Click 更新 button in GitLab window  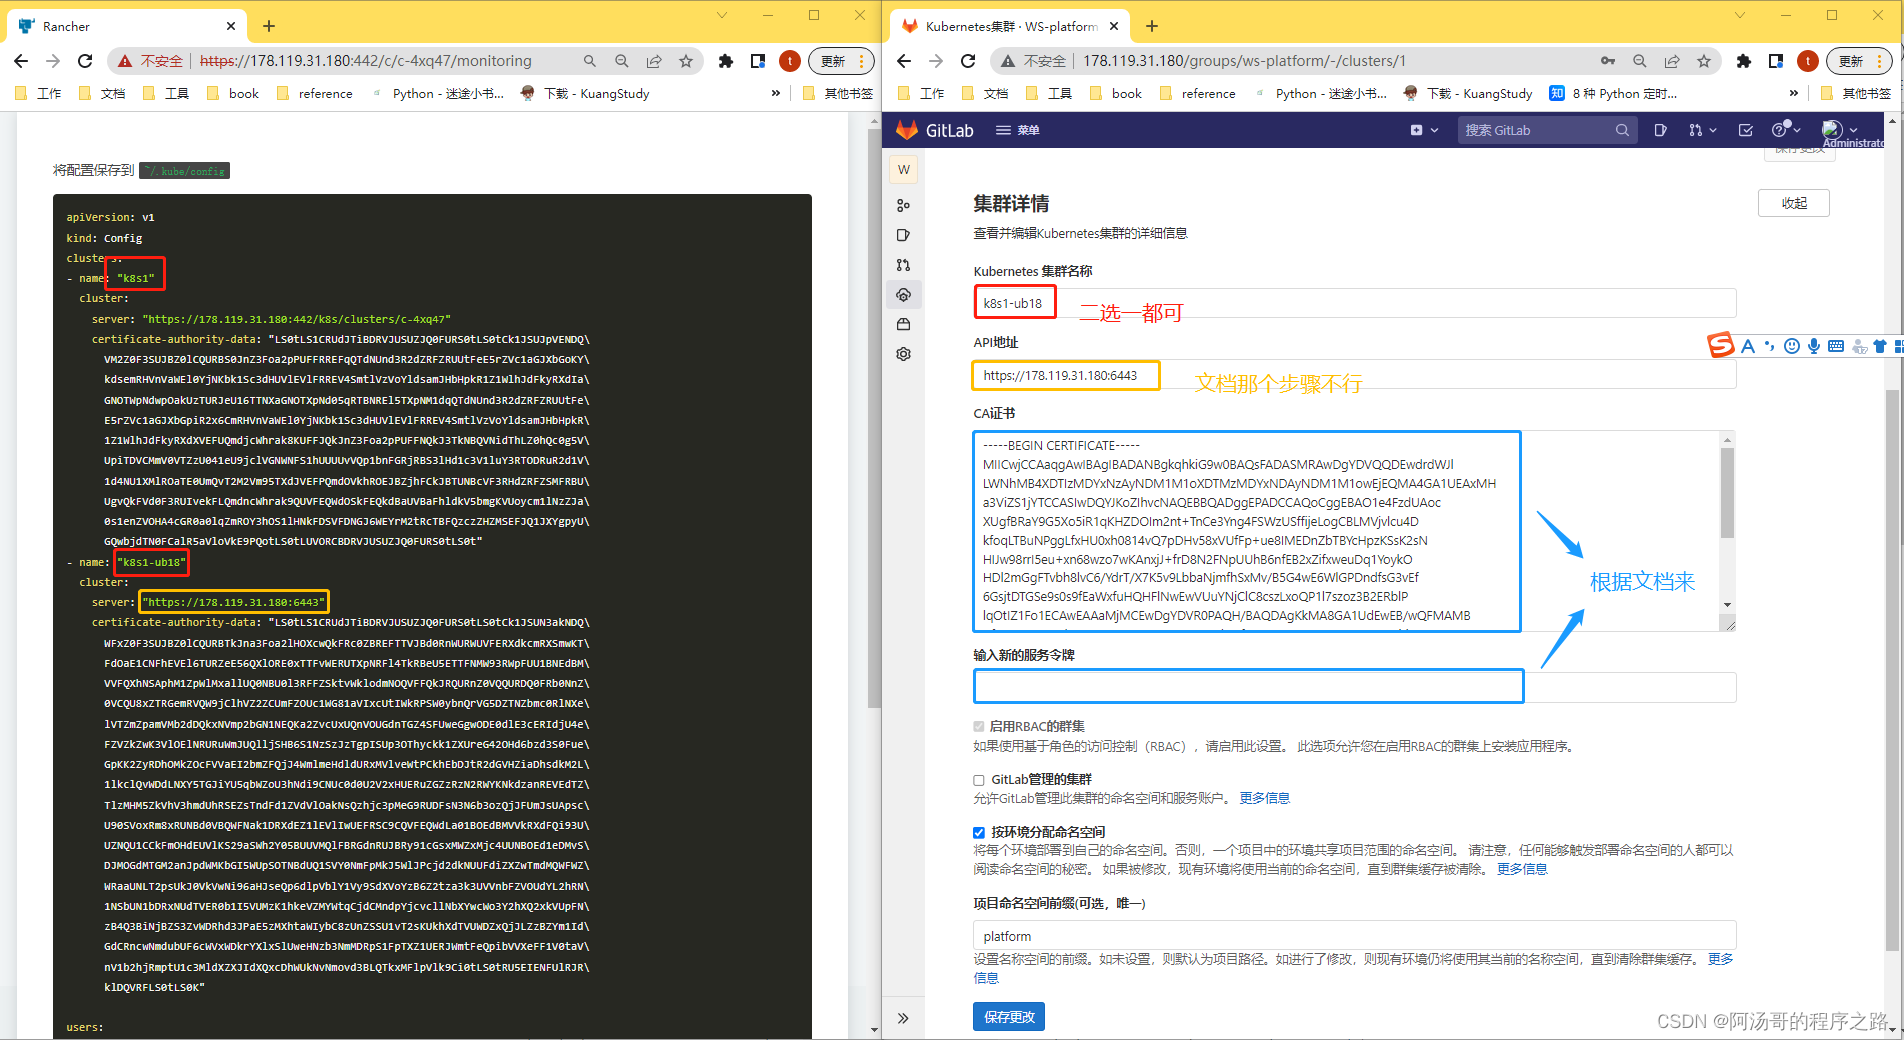1859,61
